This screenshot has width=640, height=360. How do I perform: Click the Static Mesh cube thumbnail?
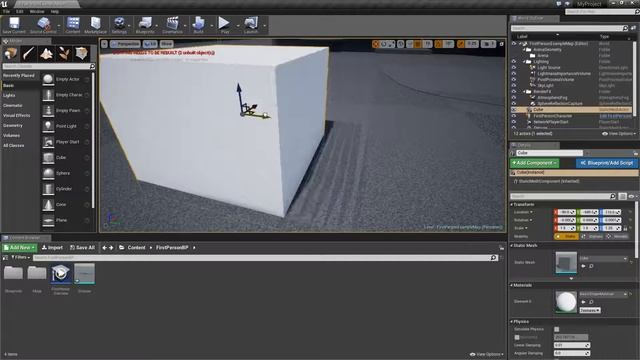[566, 262]
